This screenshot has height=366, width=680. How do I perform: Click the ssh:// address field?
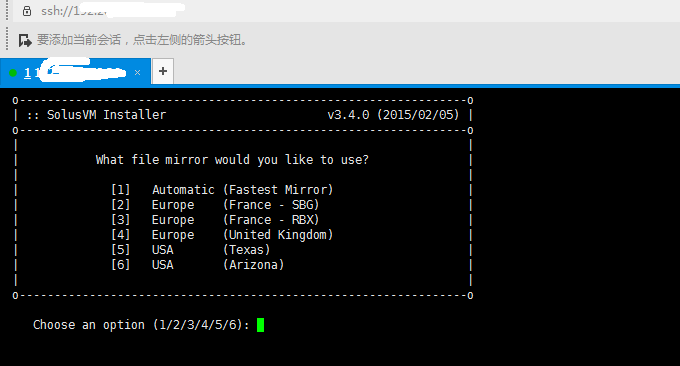347,11
